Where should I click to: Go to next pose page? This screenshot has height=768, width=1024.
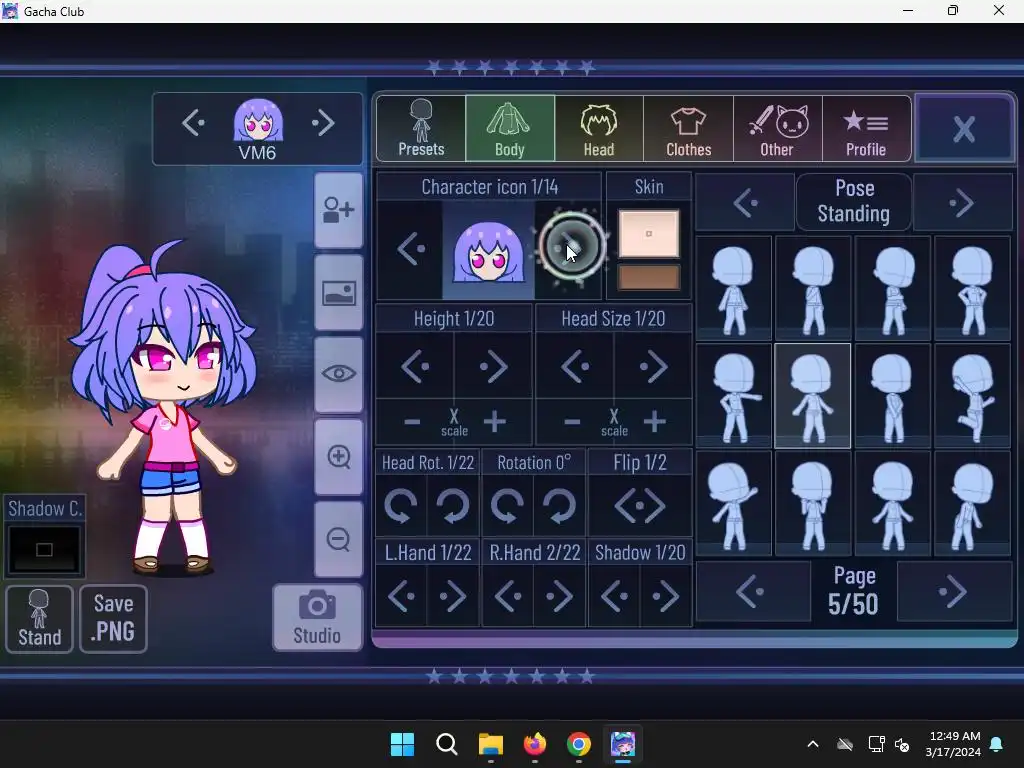(x=954, y=592)
